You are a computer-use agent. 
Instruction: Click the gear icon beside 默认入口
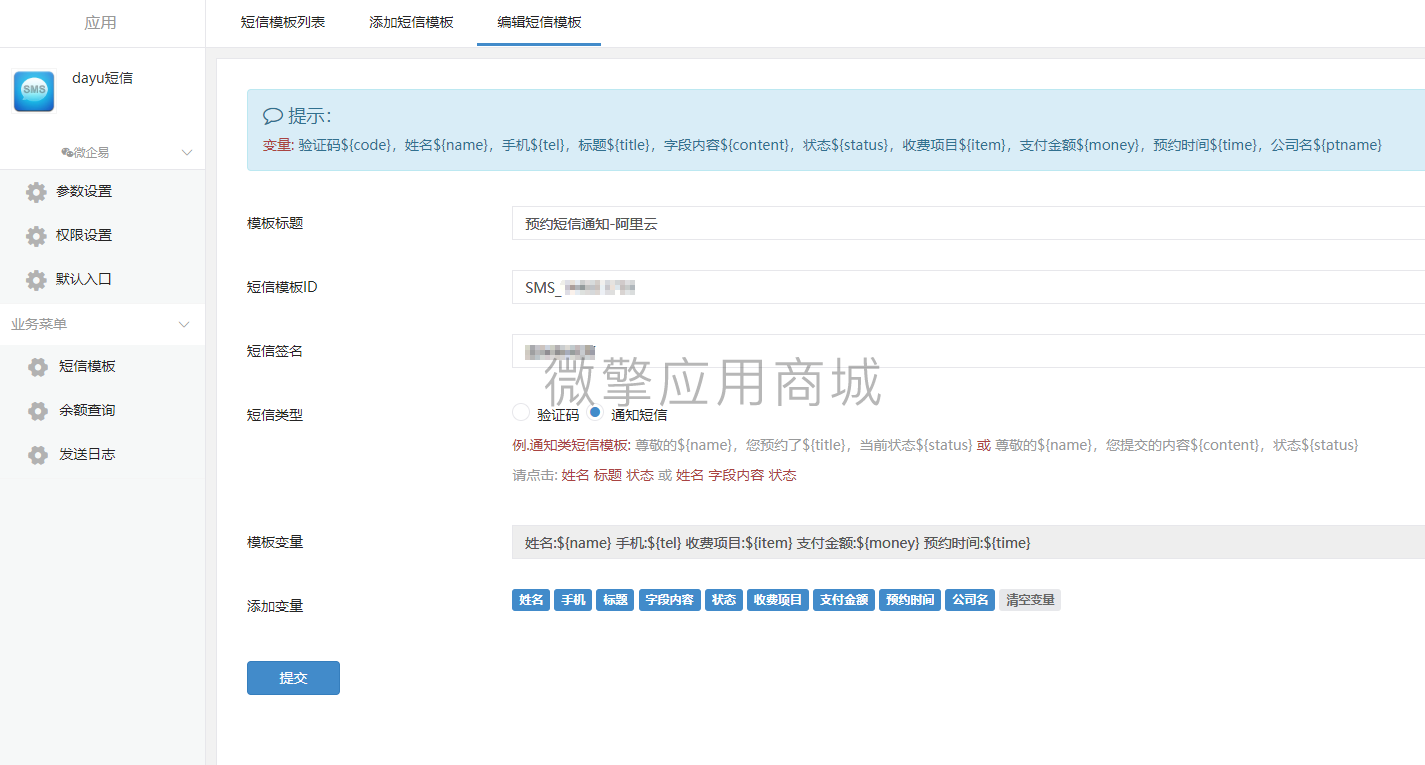point(36,280)
